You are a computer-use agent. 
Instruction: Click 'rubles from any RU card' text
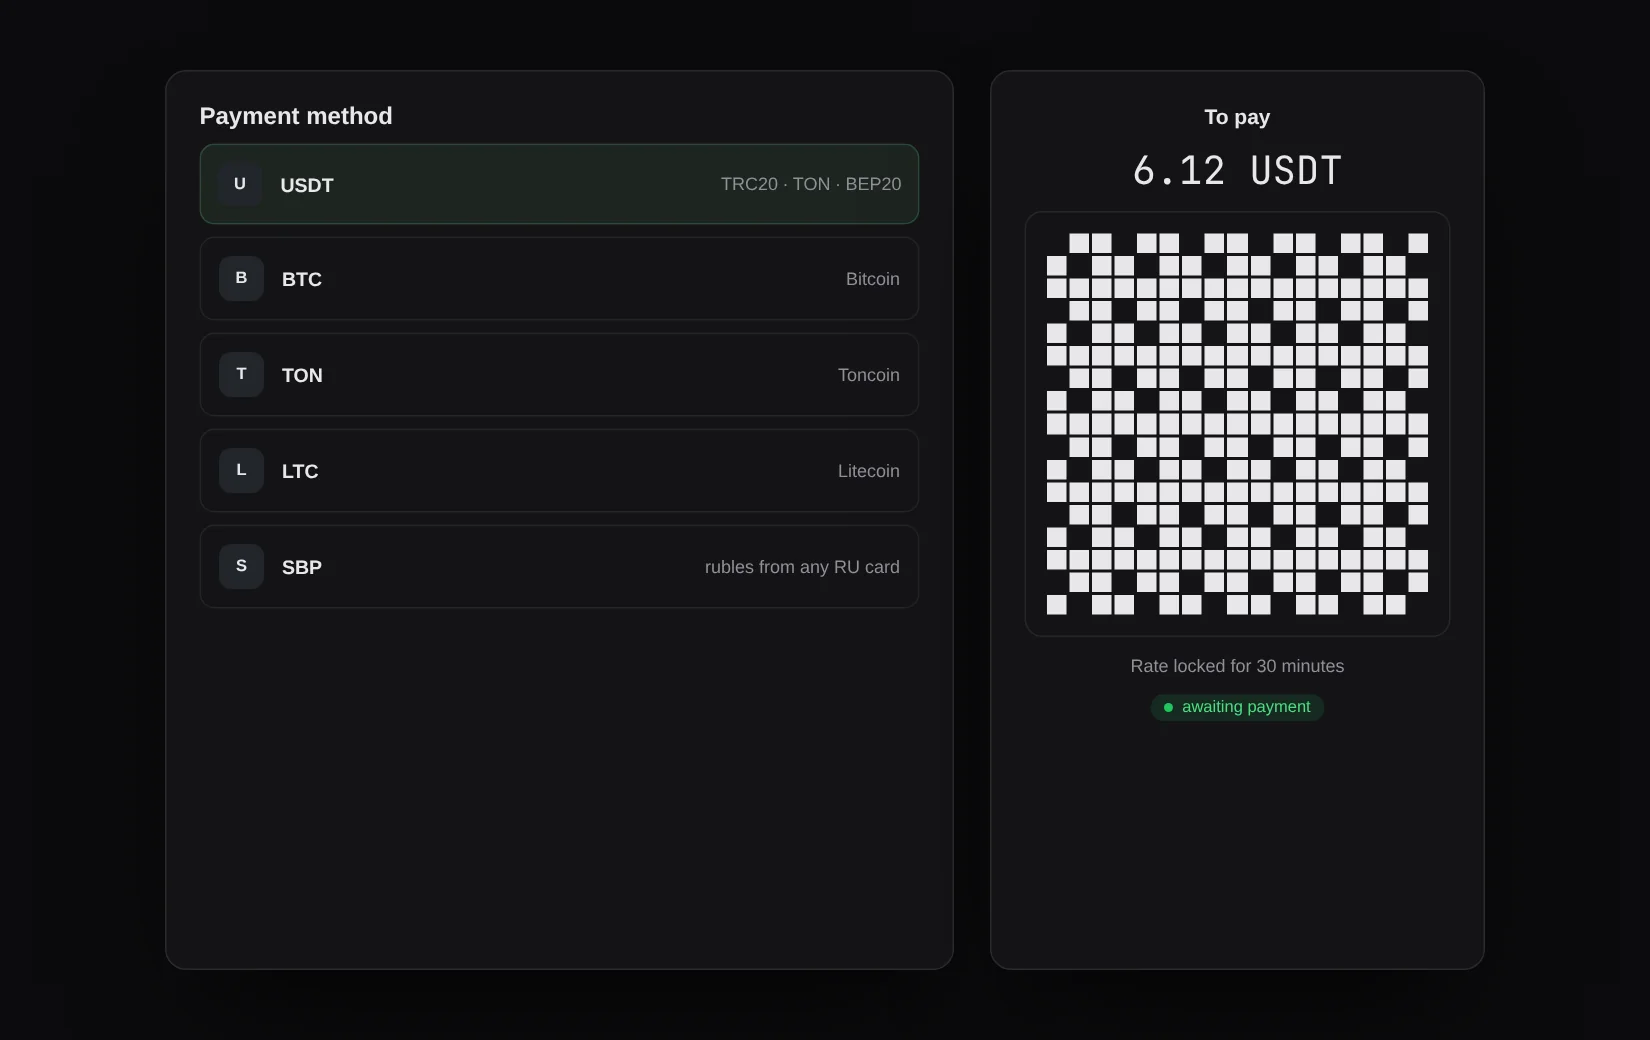coord(802,567)
